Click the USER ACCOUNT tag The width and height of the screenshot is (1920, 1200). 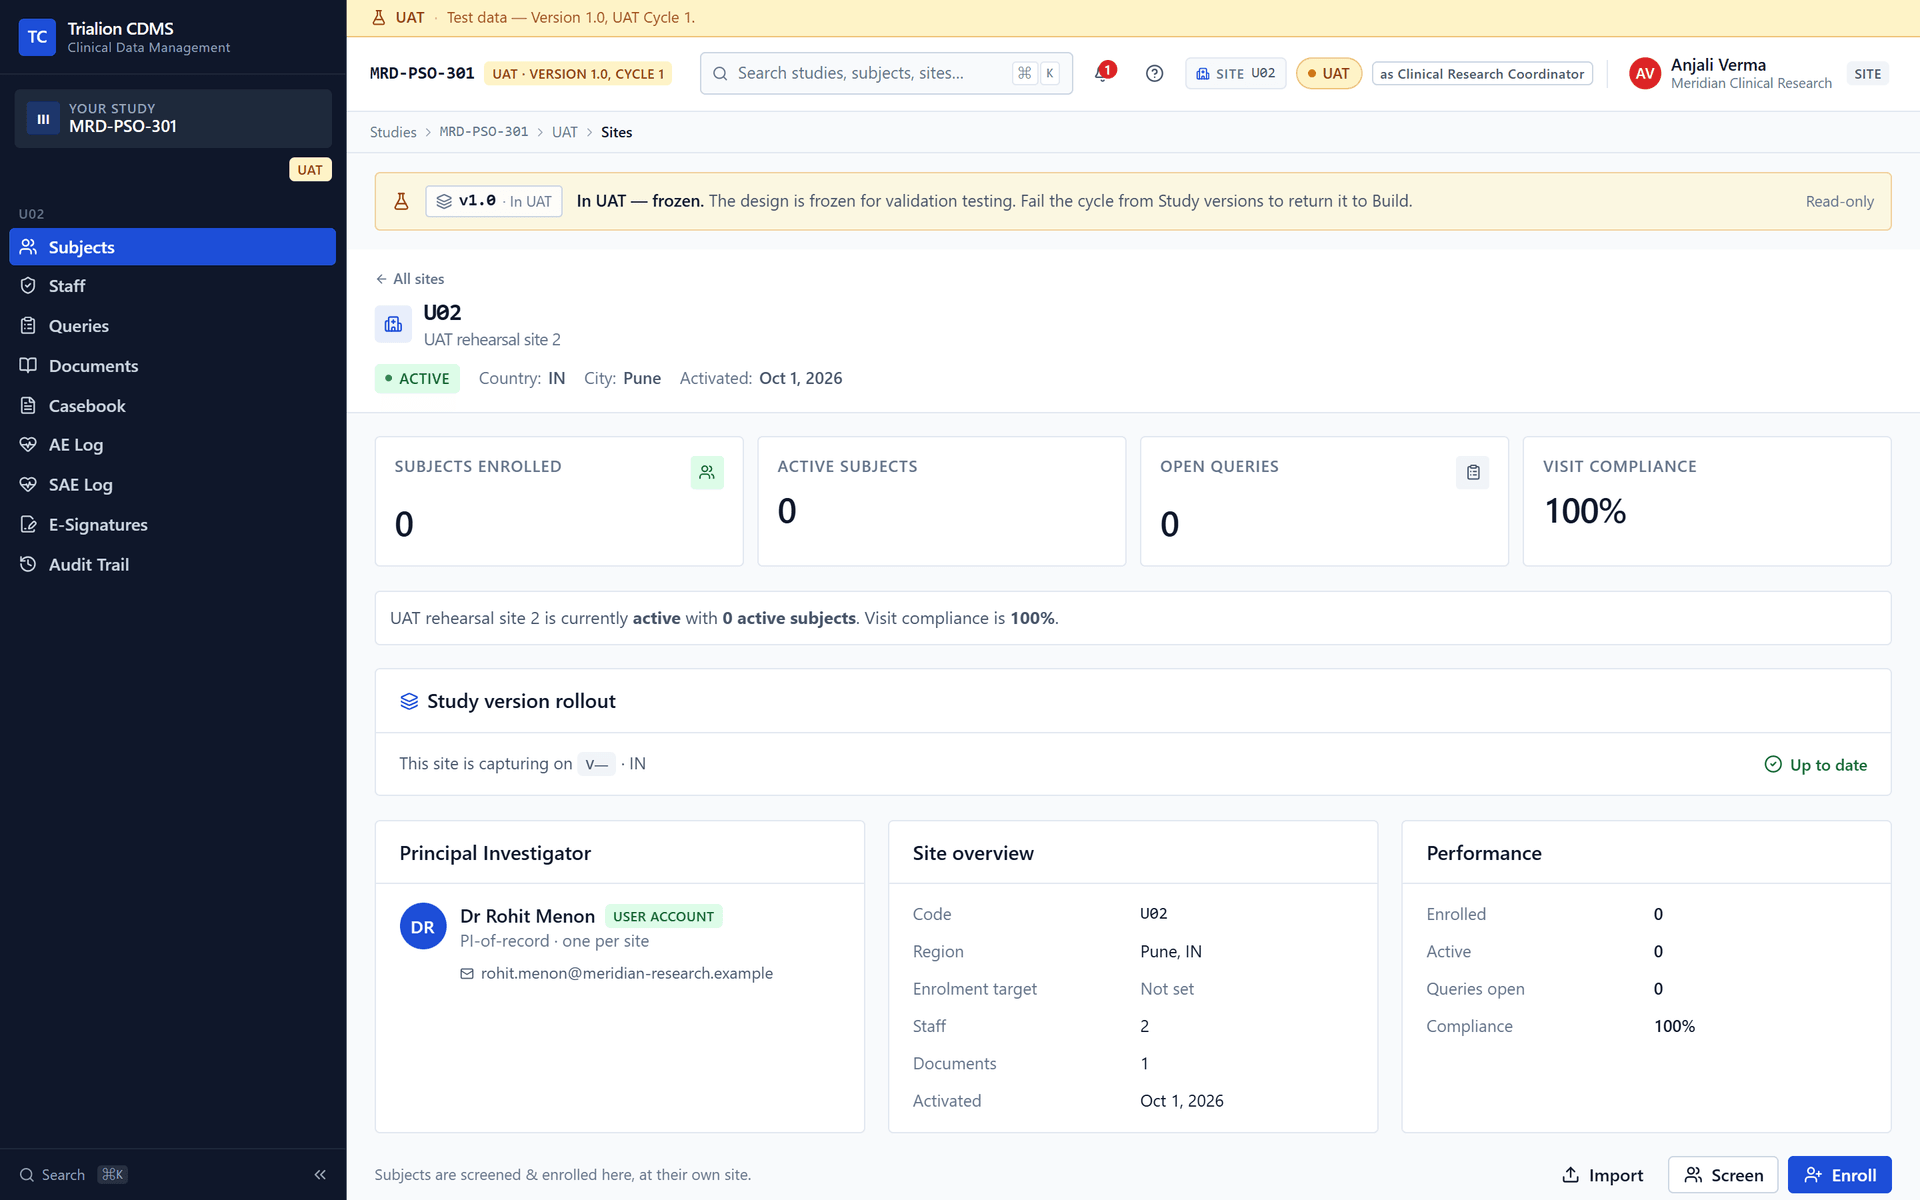tap(663, 916)
